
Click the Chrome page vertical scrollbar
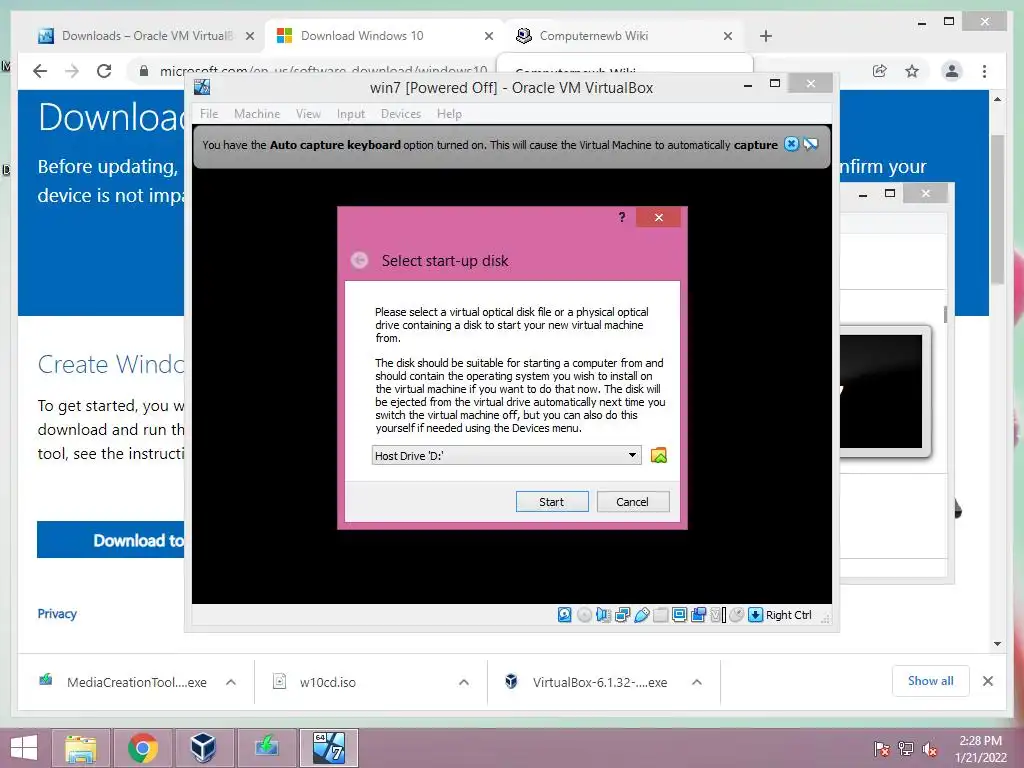(997, 209)
